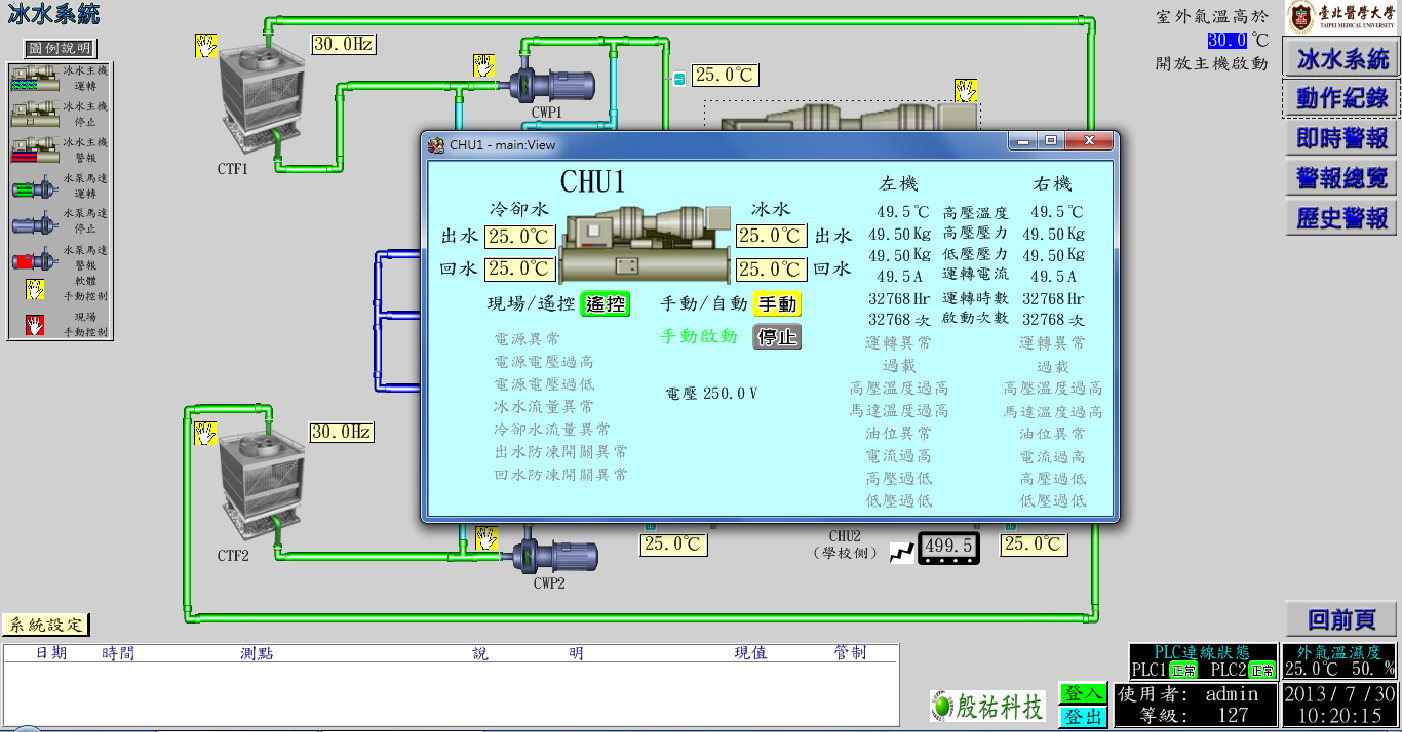Click the hand icon above CTF1 tower
Screen dimensions: 1402x732
click(x=206, y=46)
